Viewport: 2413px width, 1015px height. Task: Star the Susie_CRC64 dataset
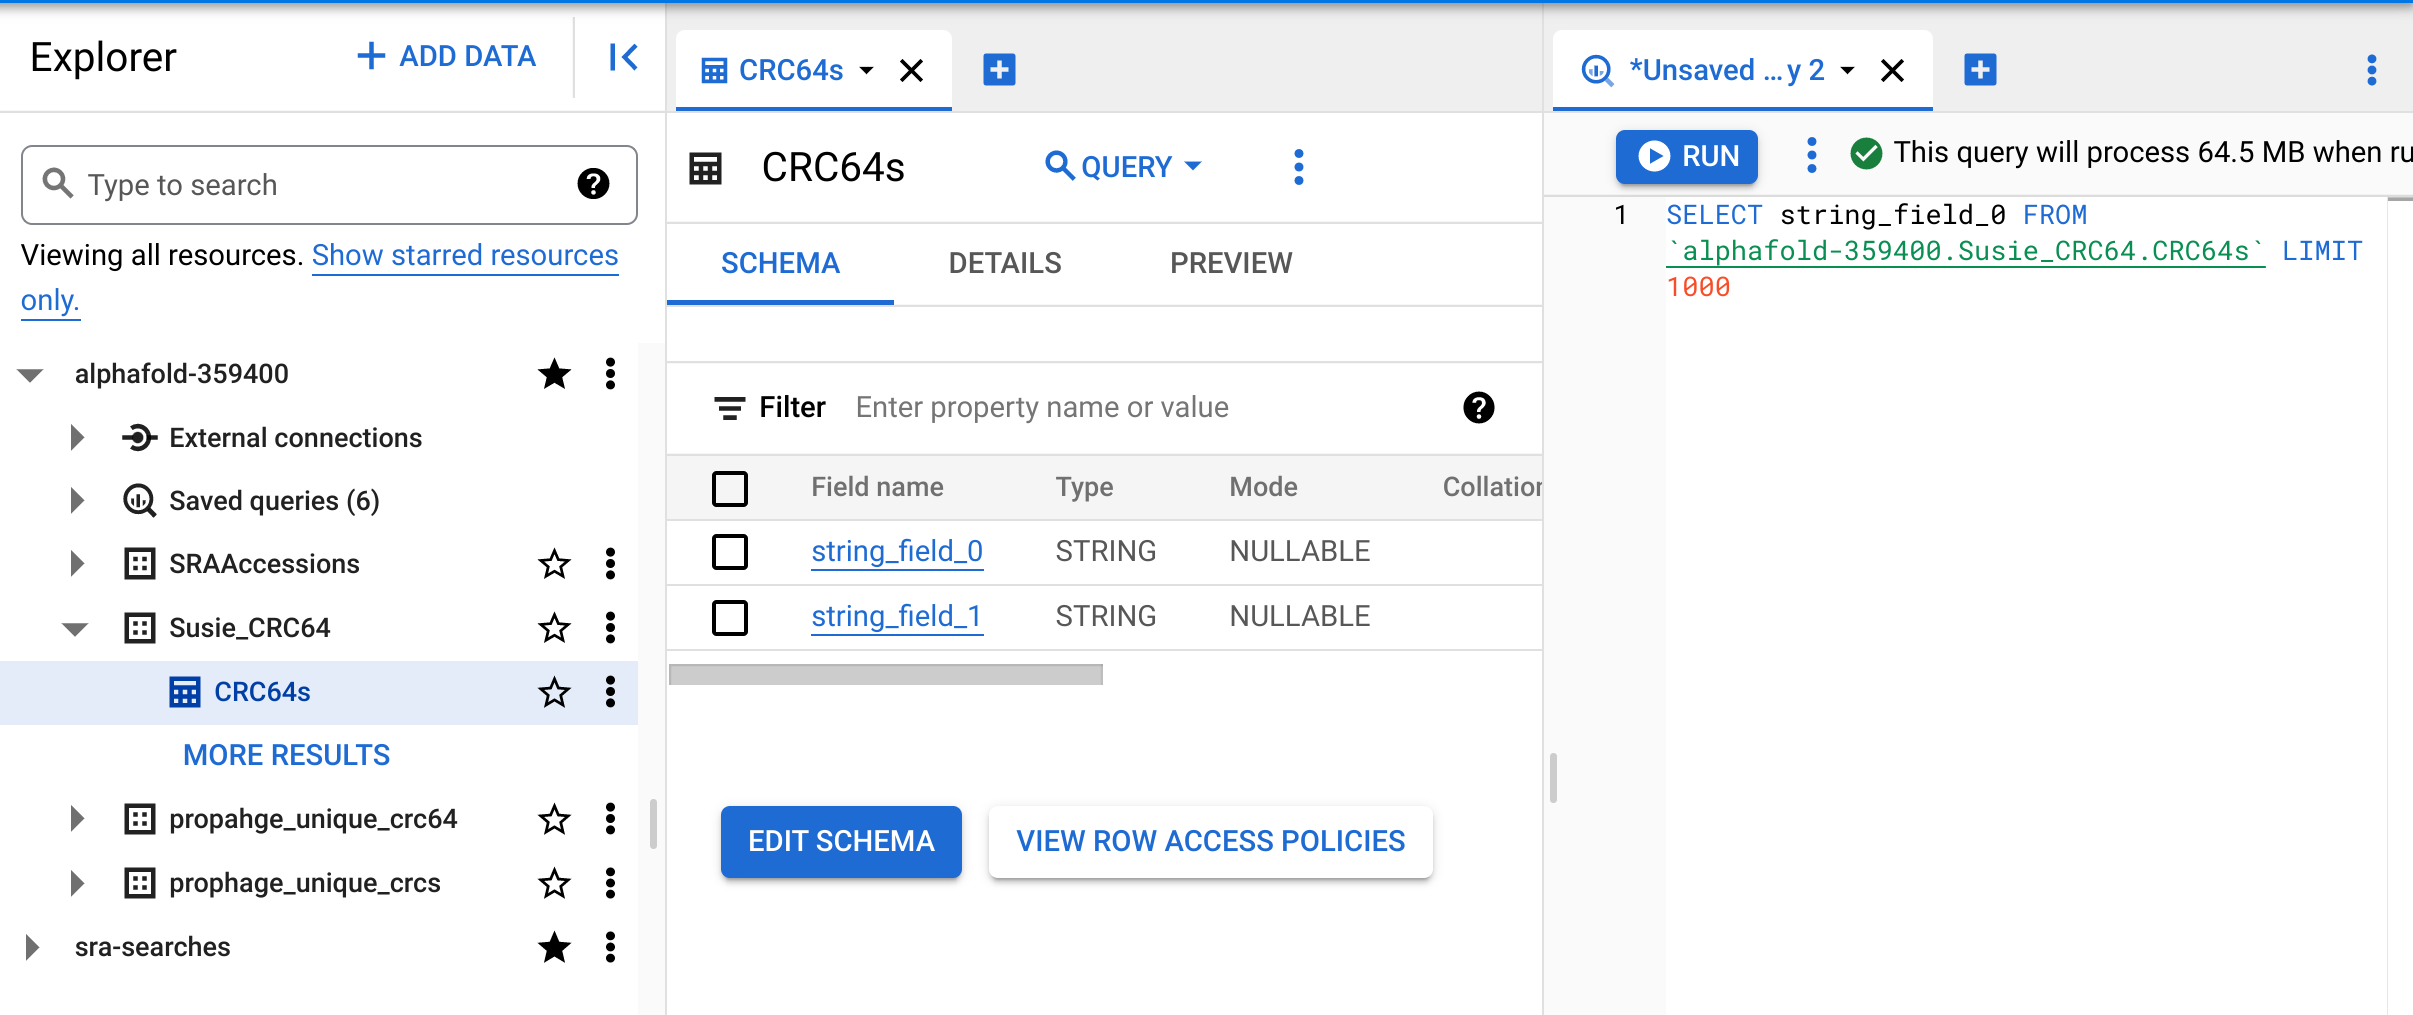coord(554,628)
